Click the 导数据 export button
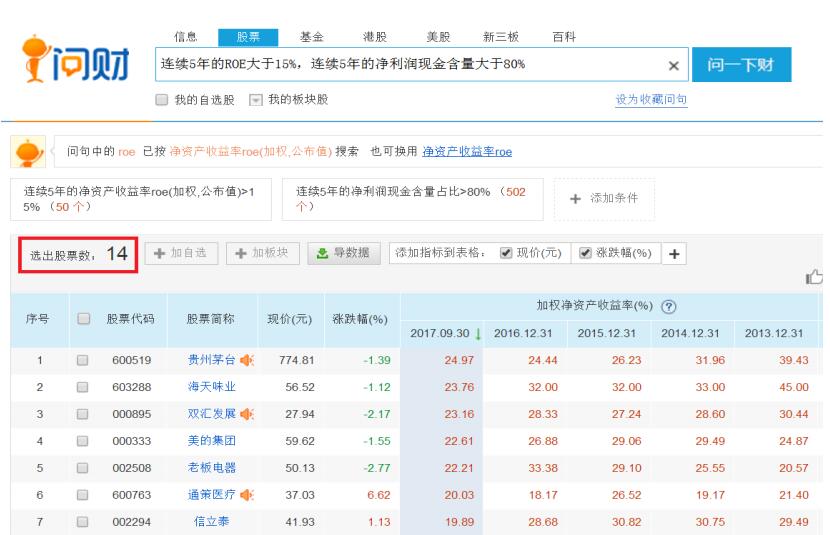 344,253
